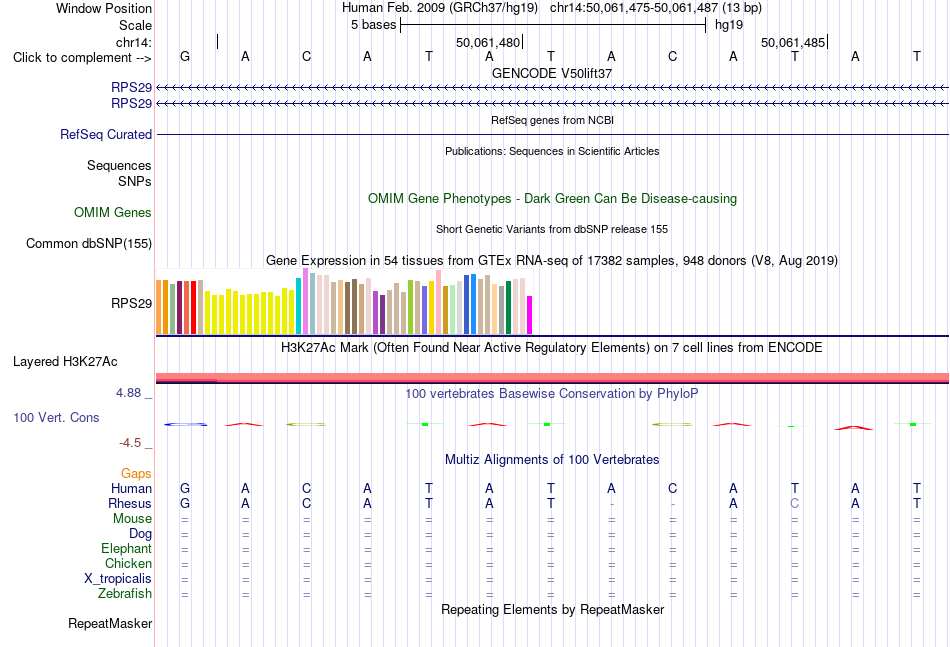Viewport: 950px width, 647px height.
Task: Select the Zebrafish alignment row label
Action: [x=125, y=594]
